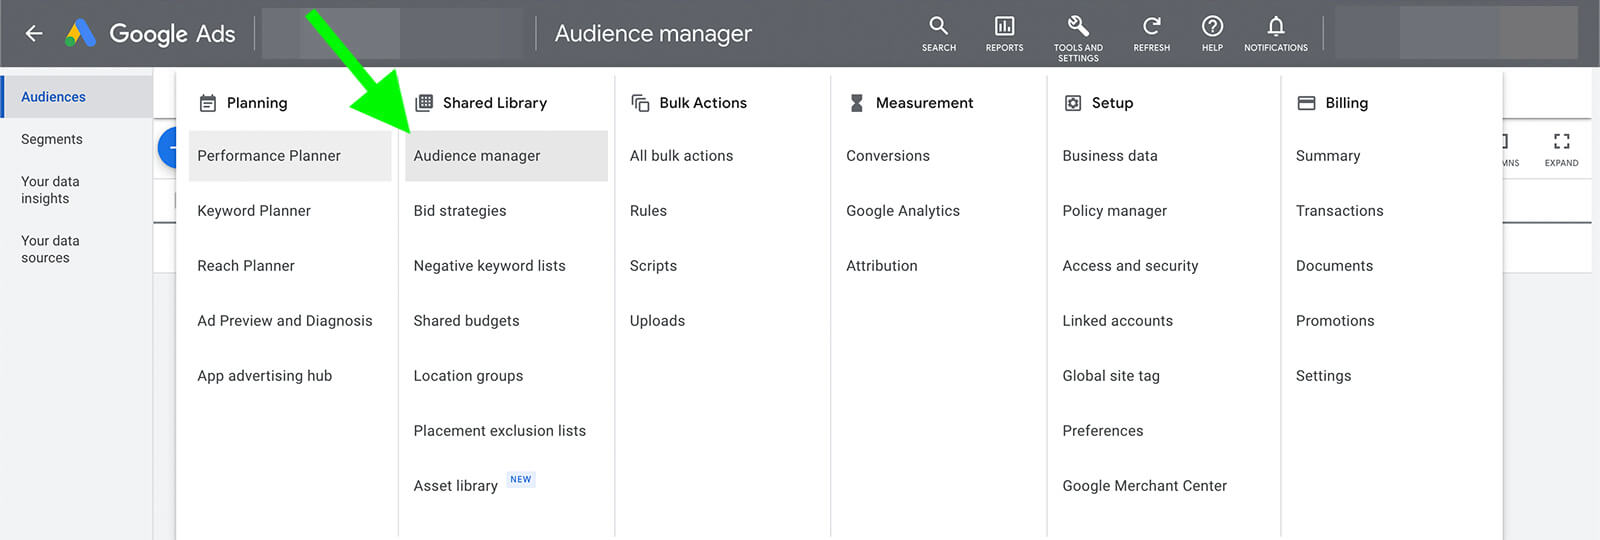Open Business data under Setup
1600x540 pixels.
(x=1110, y=156)
